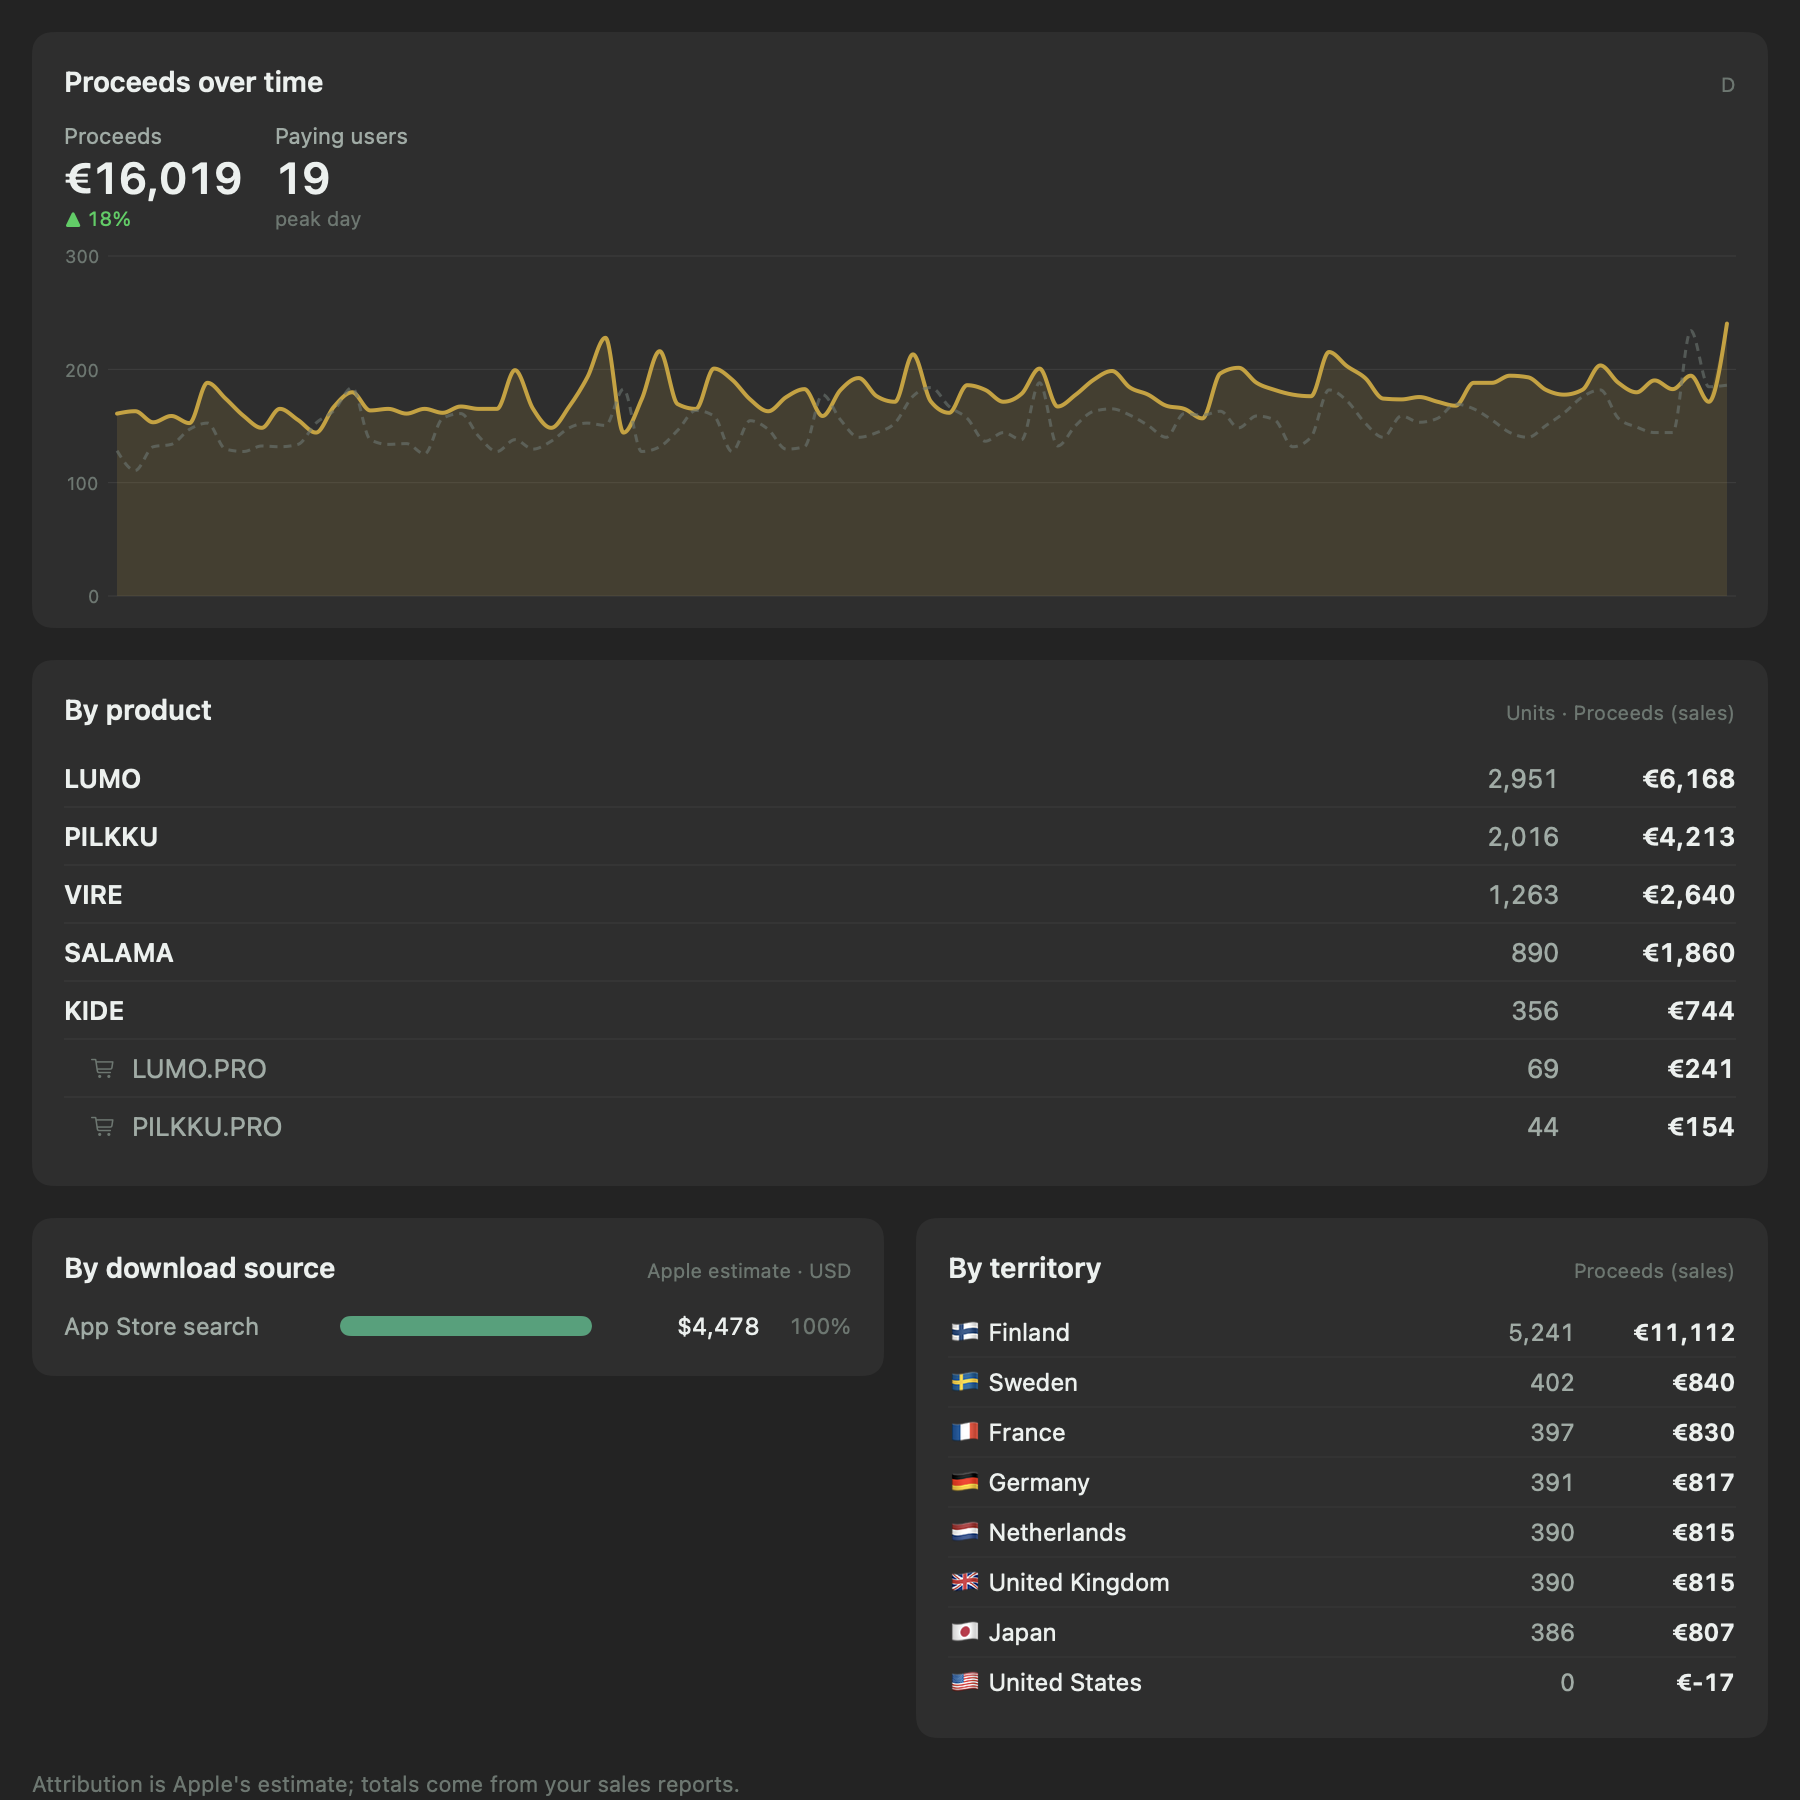Image resolution: width=1800 pixels, height=1800 pixels.
Task: Click the France flag icon
Action: pyautogui.click(x=965, y=1432)
